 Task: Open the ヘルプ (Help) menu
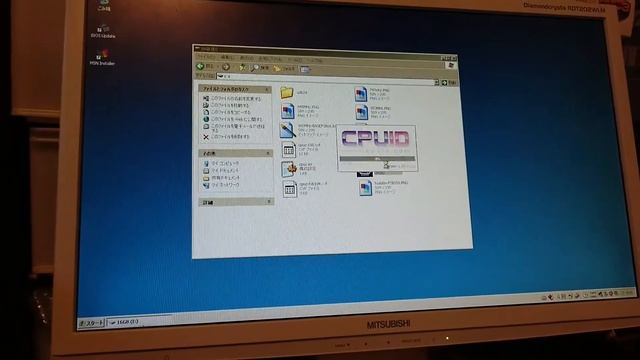[314, 60]
